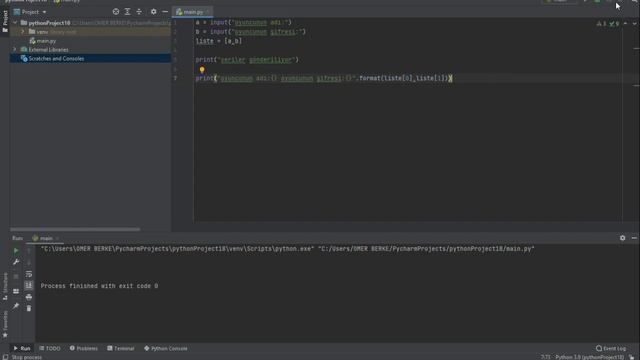Print Run console output with printer icon

pyautogui.click(x=29, y=297)
